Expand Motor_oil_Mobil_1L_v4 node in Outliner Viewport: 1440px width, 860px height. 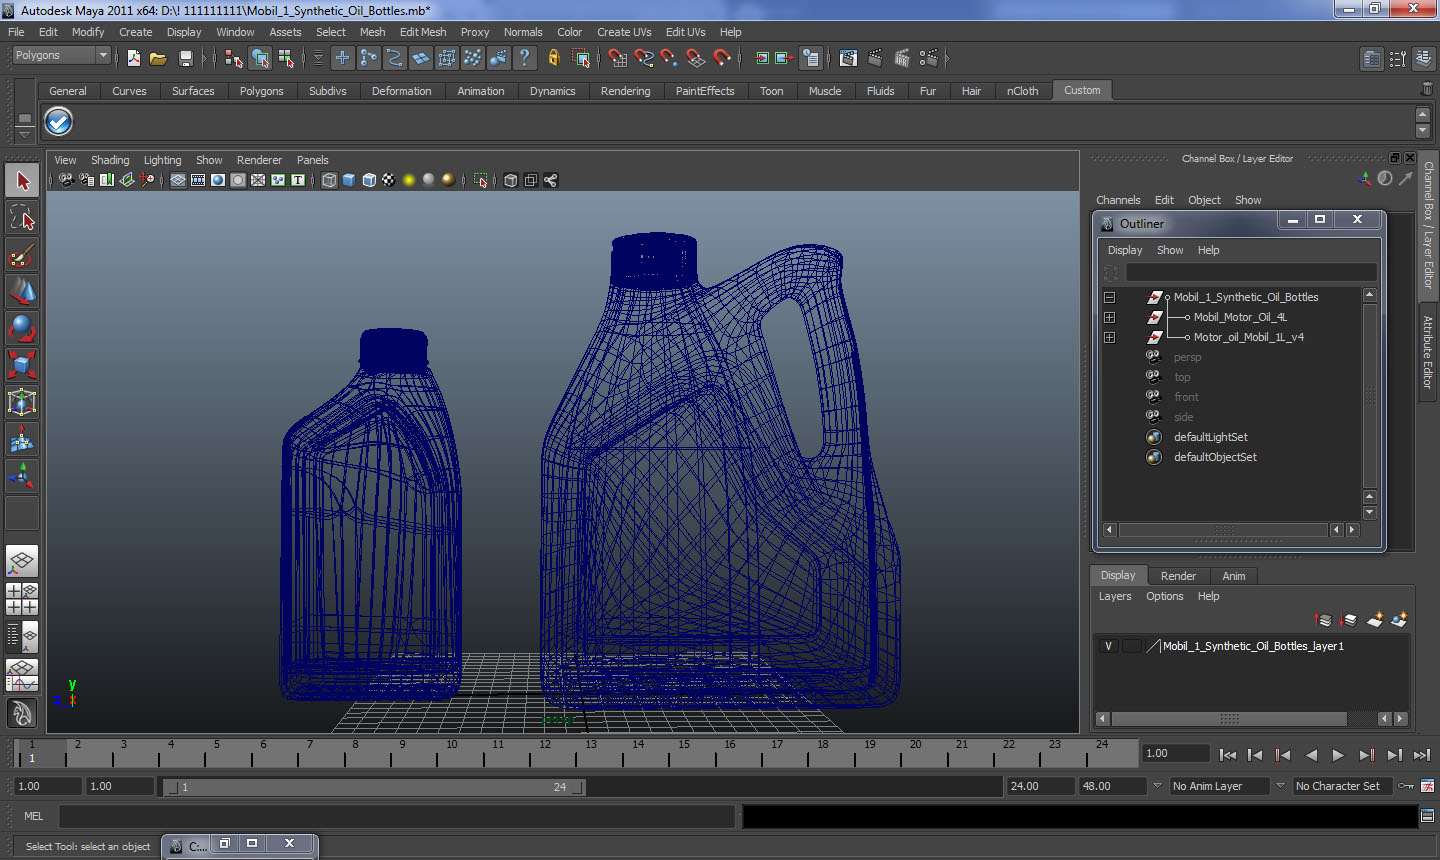click(x=1109, y=337)
